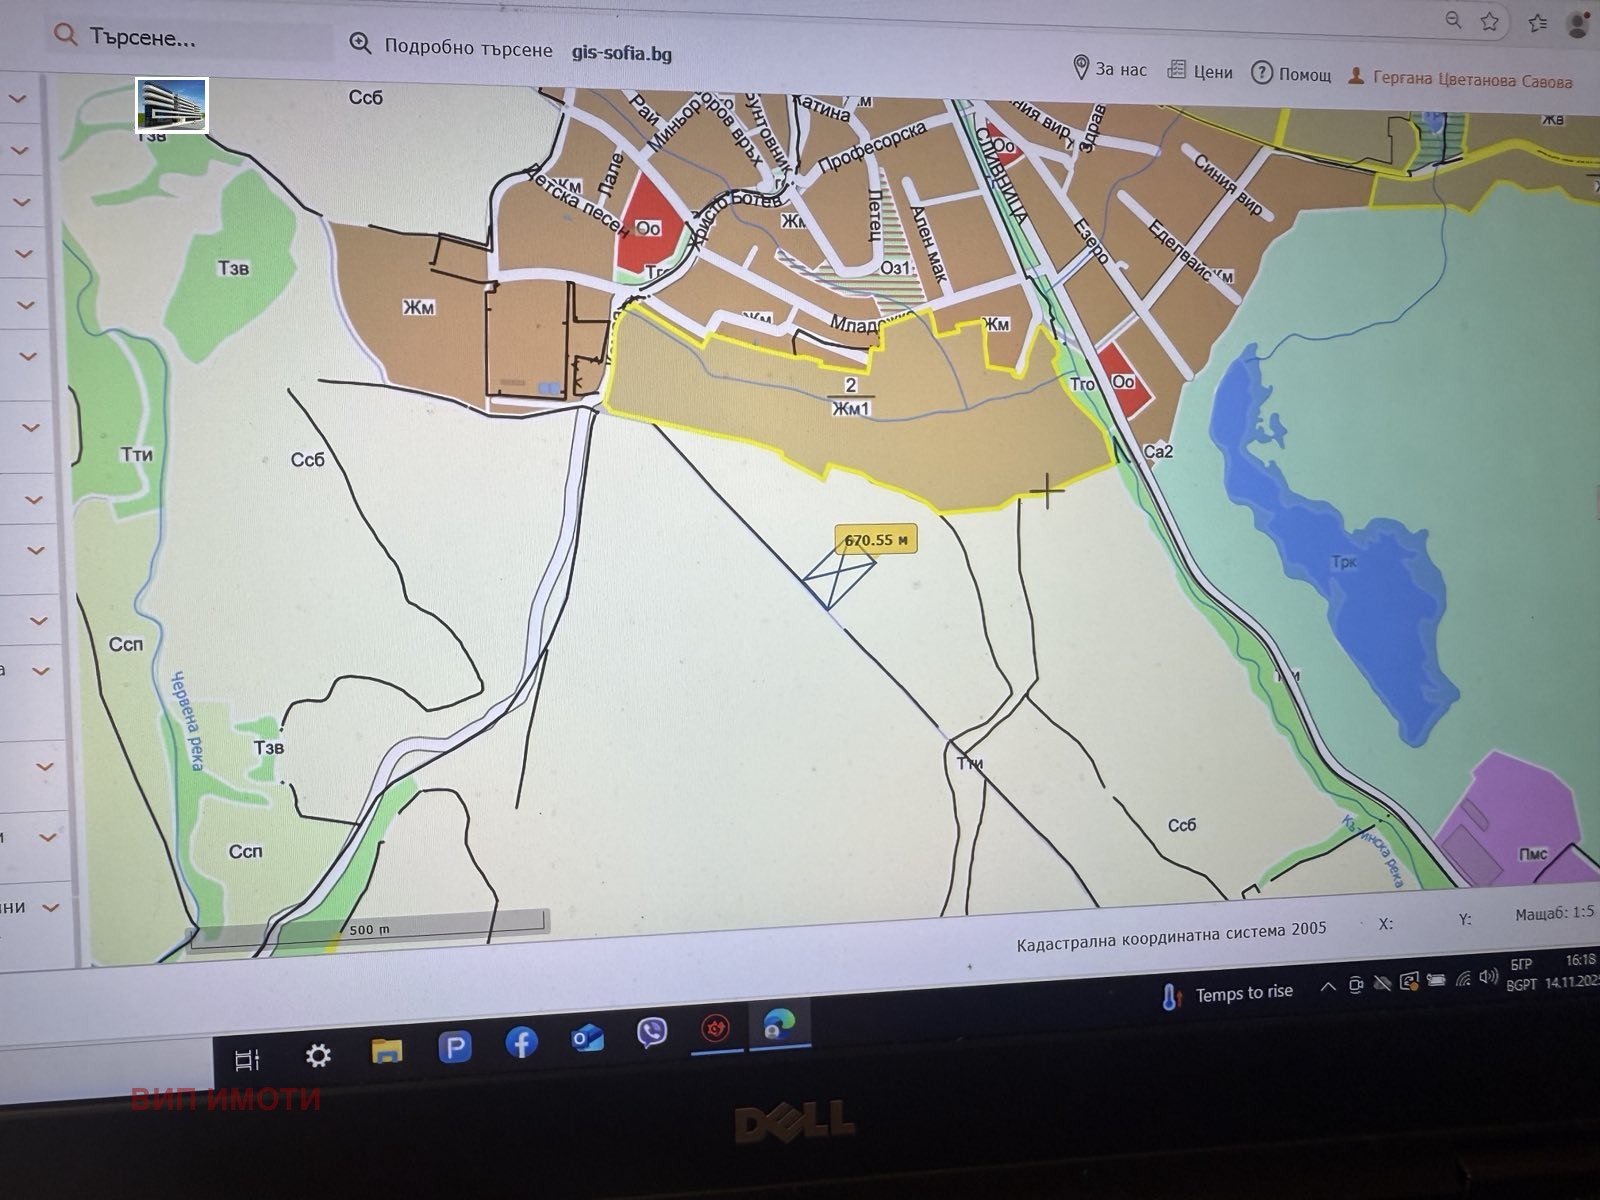
Task: Add page to favorites with star icon
Action: click(x=1490, y=21)
